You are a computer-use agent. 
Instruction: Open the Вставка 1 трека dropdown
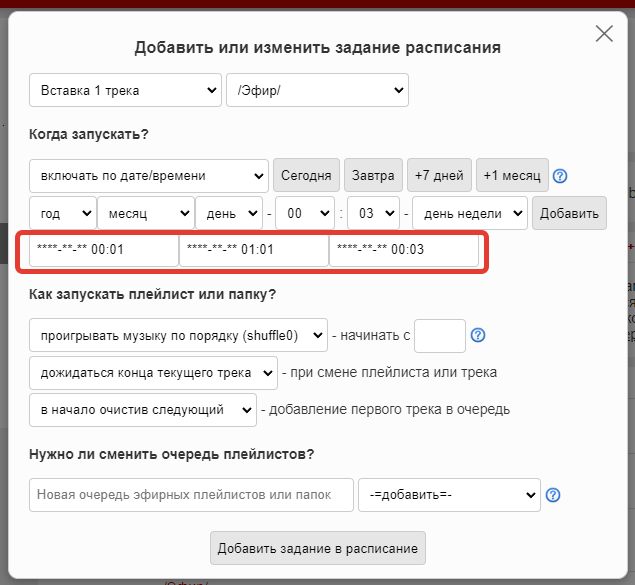[125, 90]
